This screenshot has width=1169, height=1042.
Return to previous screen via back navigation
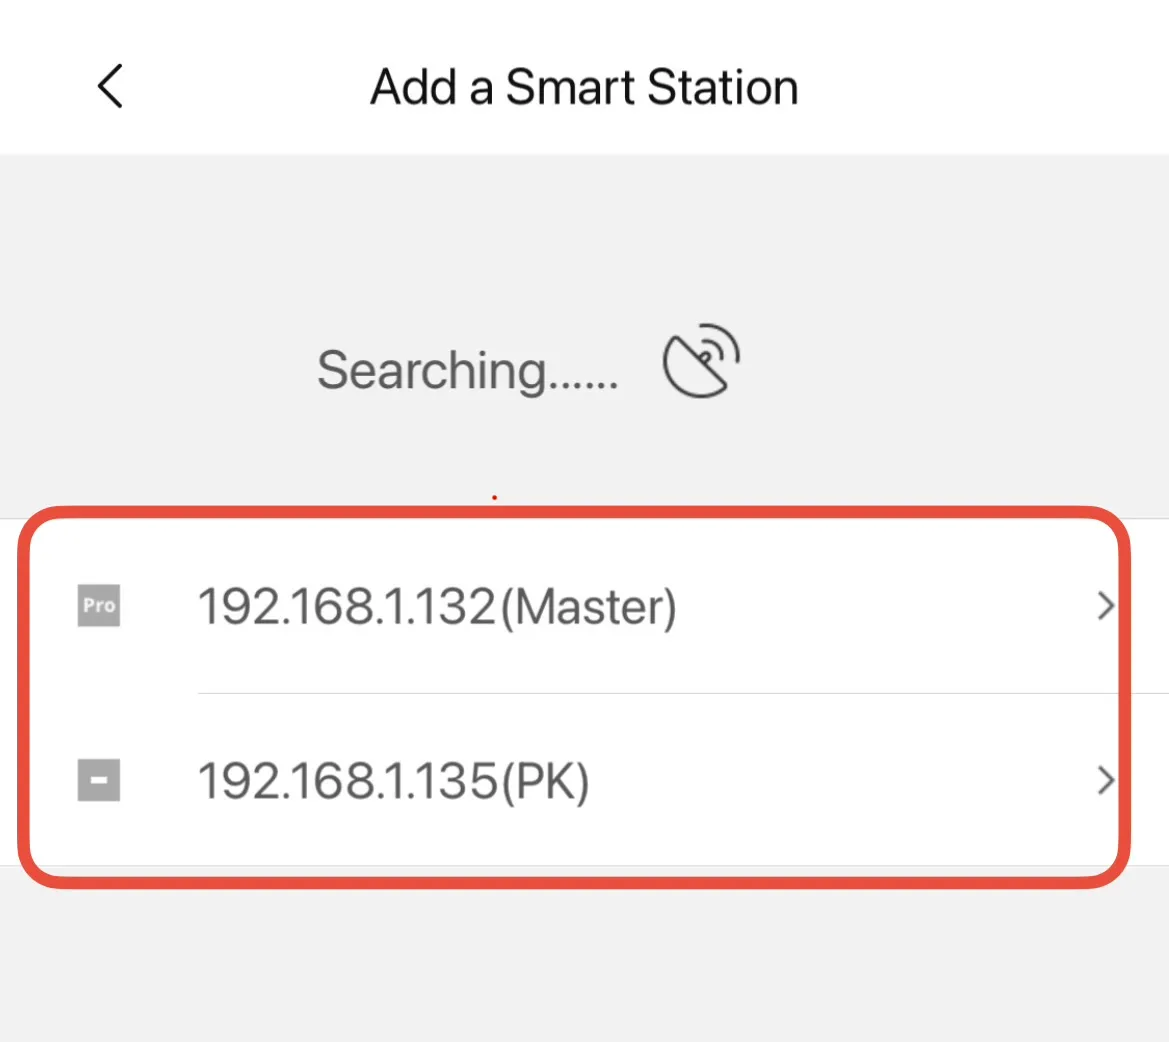[109, 86]
